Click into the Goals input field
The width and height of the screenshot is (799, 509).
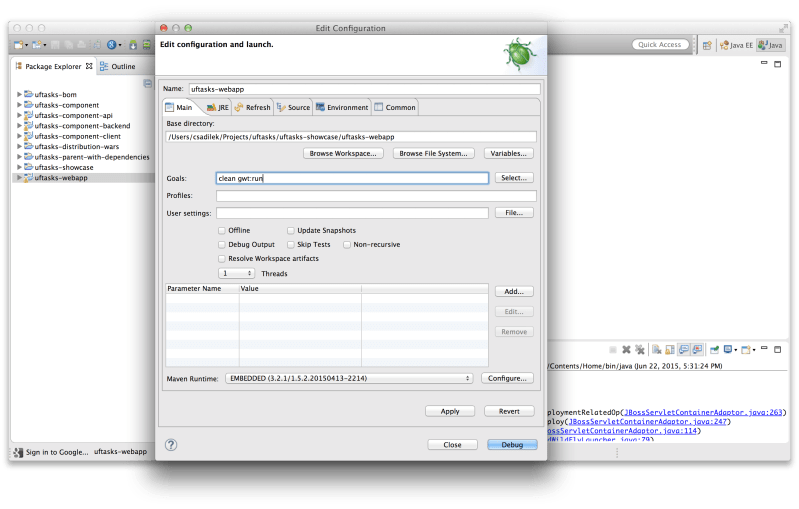click(x=352, y=178)
